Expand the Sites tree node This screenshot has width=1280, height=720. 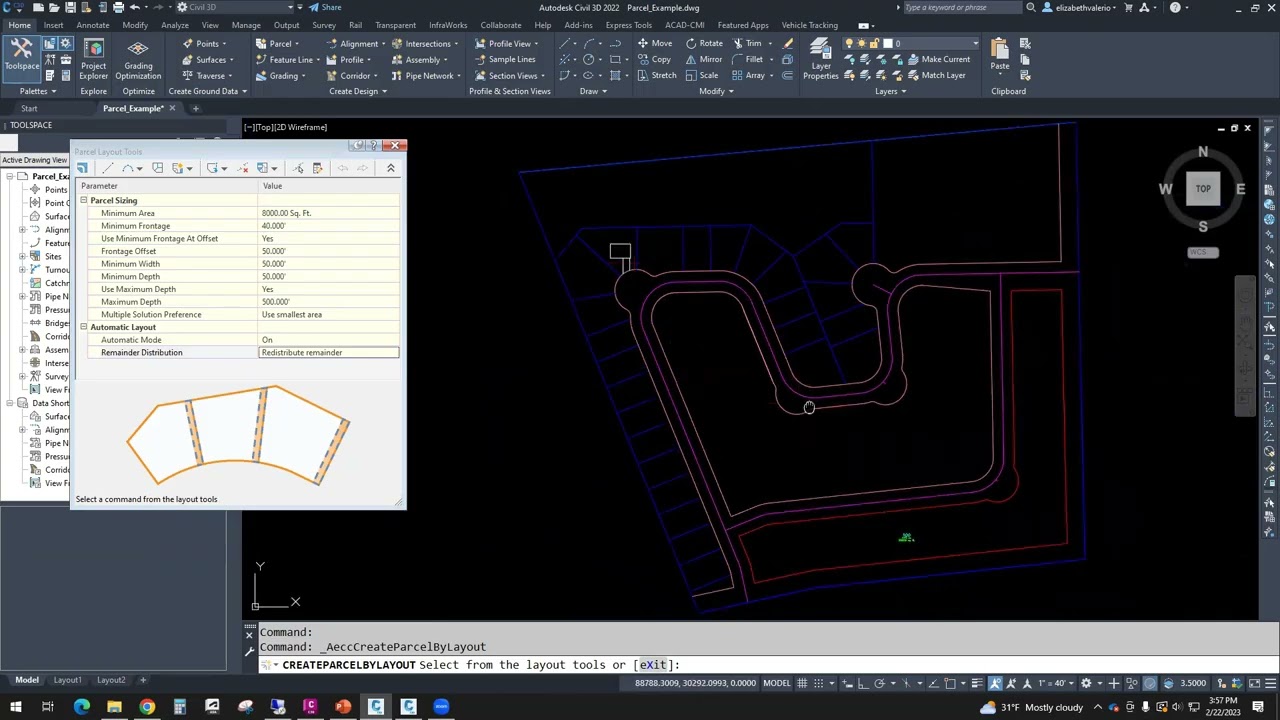[21, 256]
